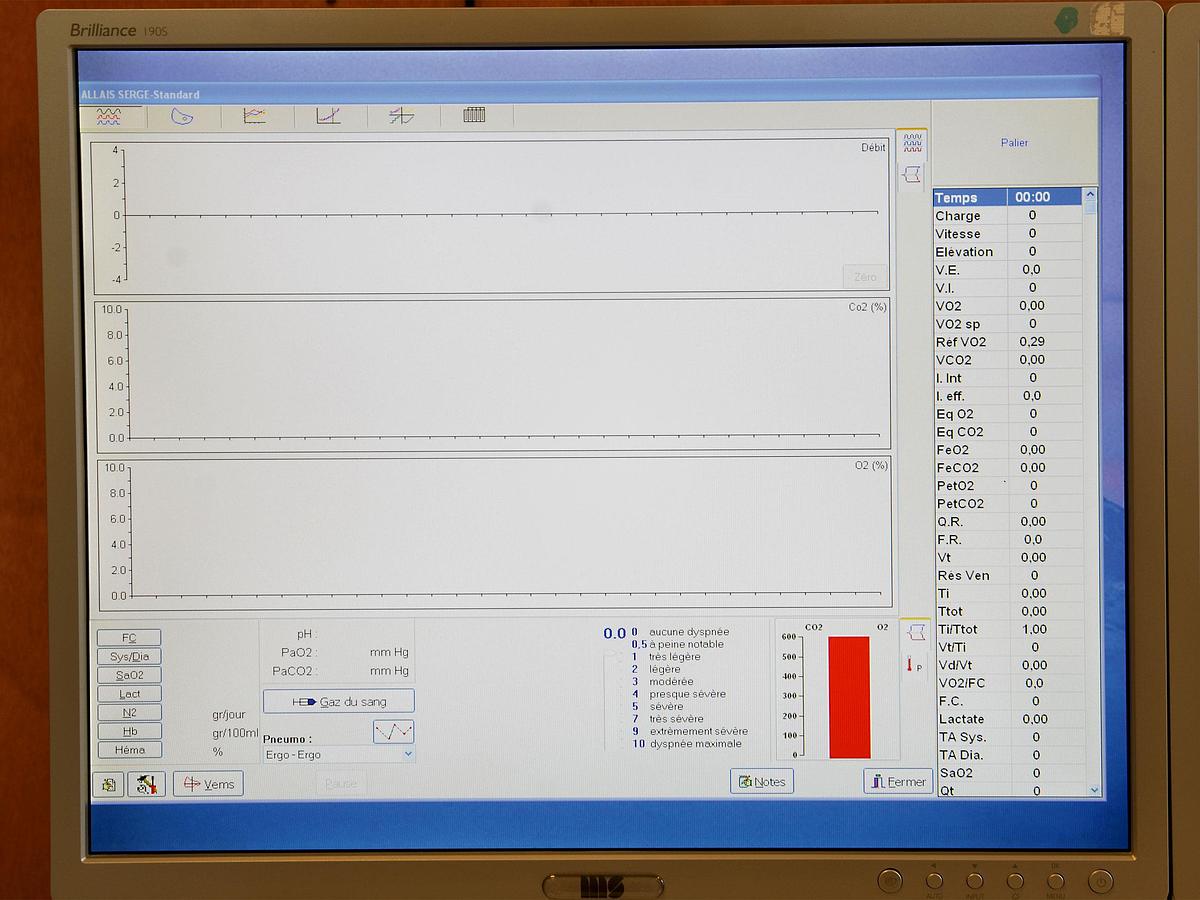1200x900 pixels.
Task: Click the Vems button
Action: [208, 784]
